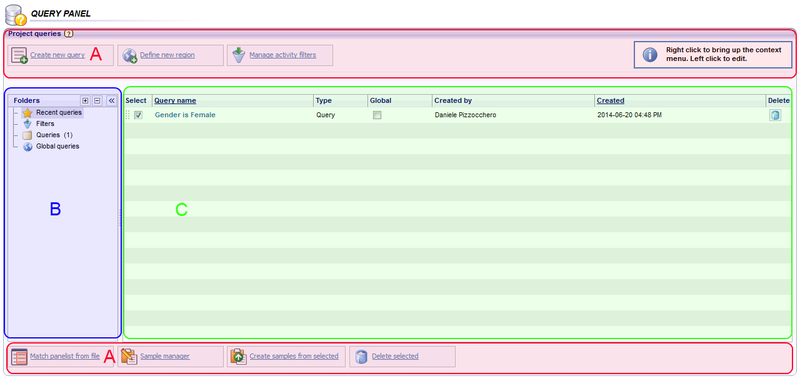Click the Query Panel database icon
Screen dimensions: 800x383
pos(15,14)
